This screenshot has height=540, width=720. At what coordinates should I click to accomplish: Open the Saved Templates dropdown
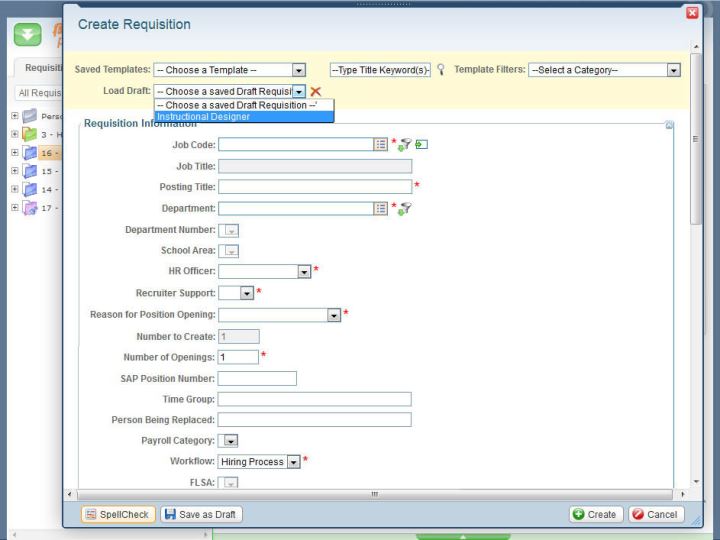[298, 70]
